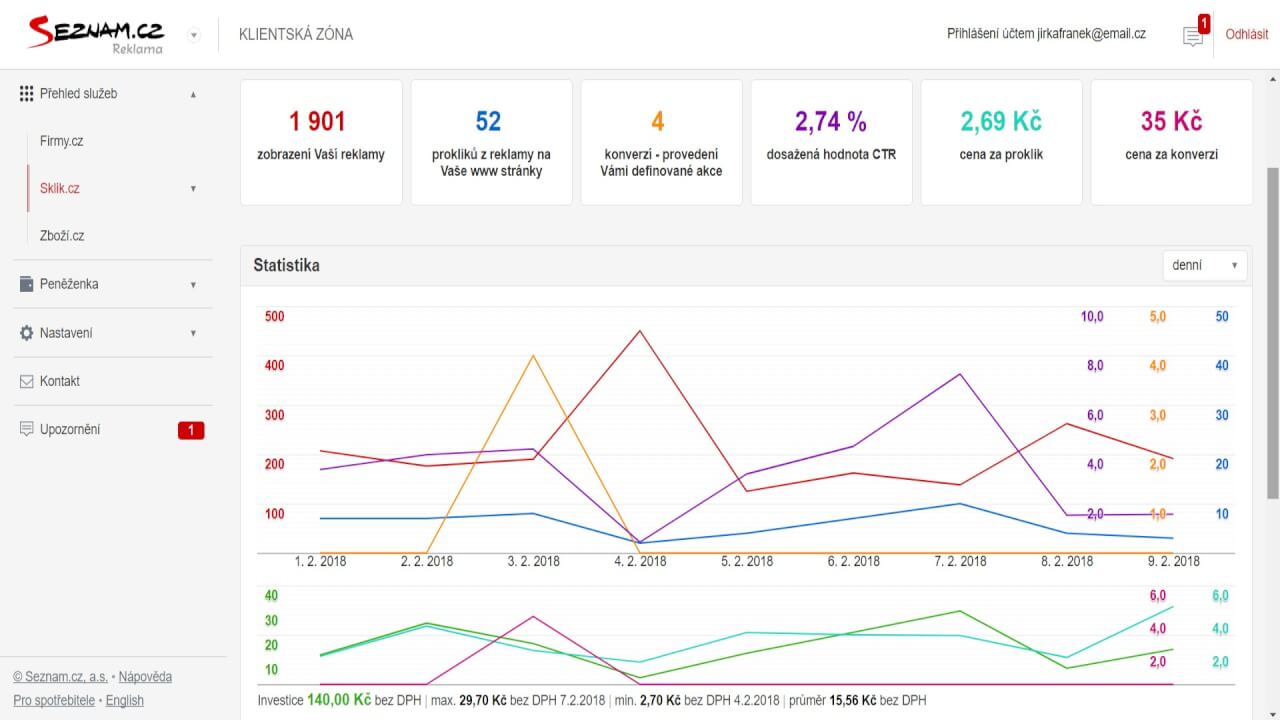Open the Nápověda help link
Image resolution: width=1280 pixels, height=720 pixels.
click(x=145, y=677)
